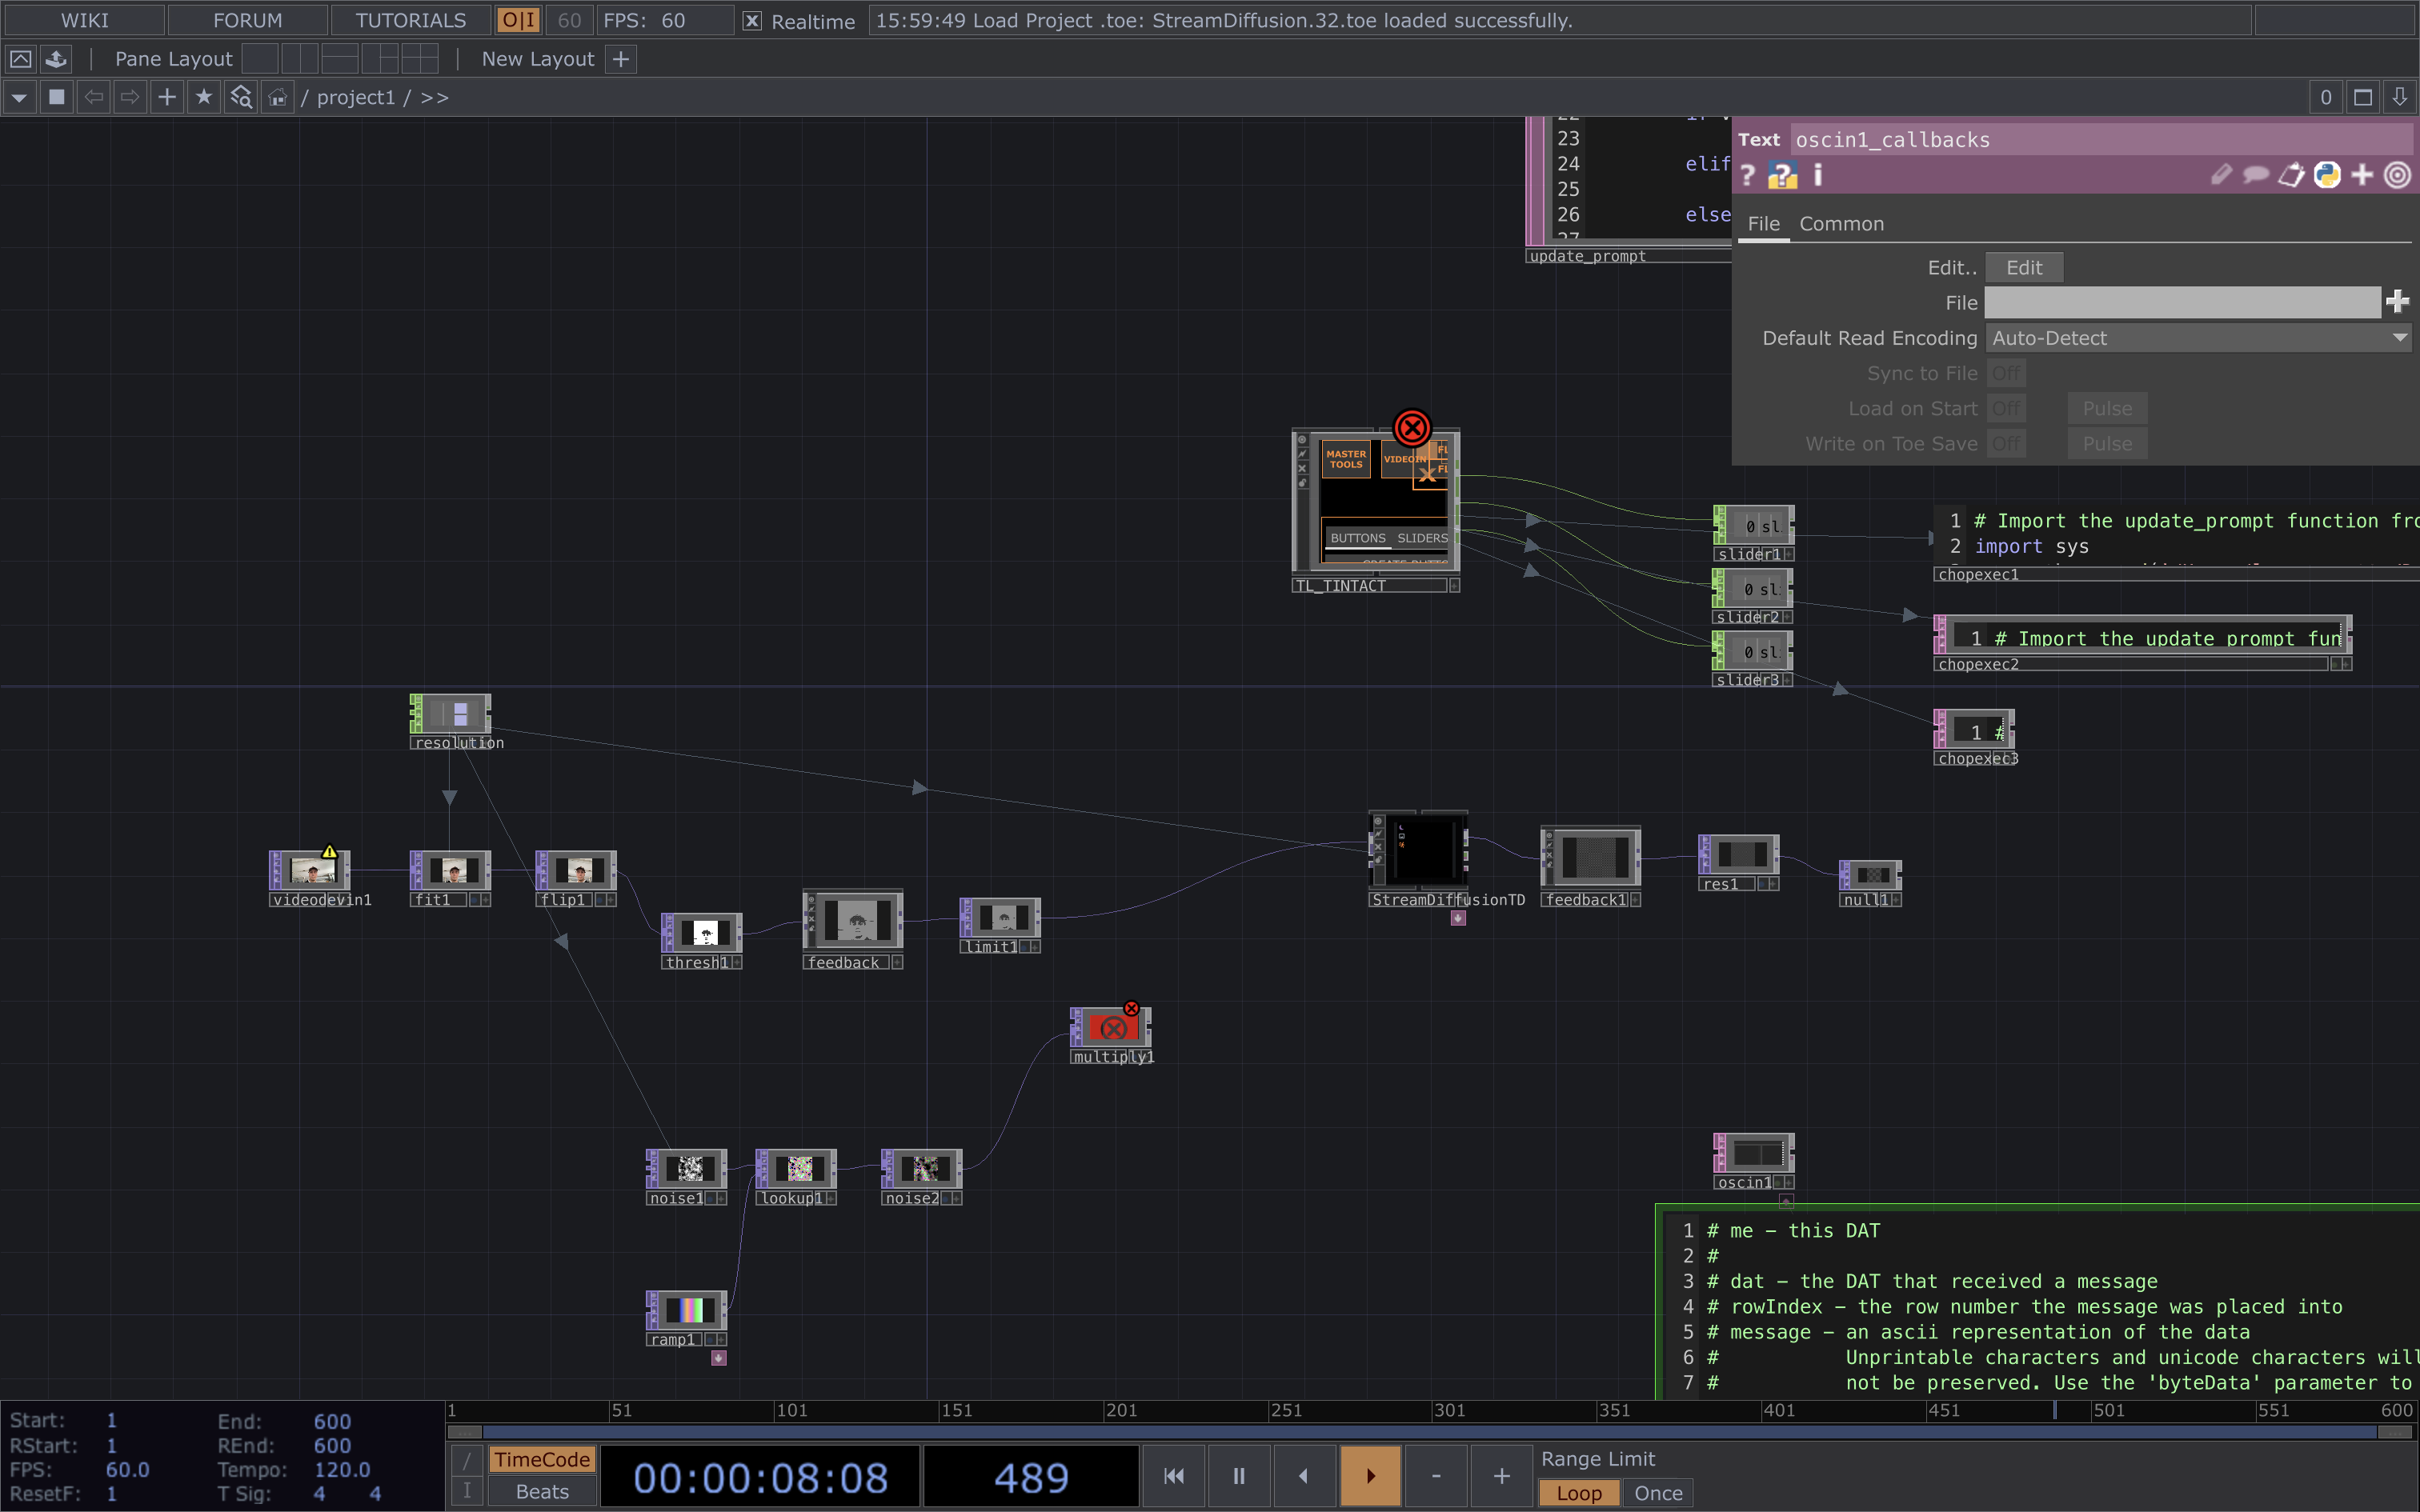Add an operator with the plus icon
Viewport: 2420px width, 1512px height.
click(x=167, y=97)
